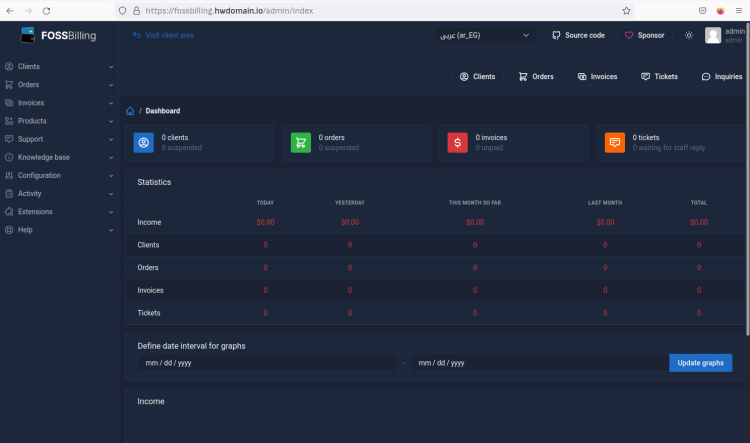Click the red invoices dollar icon
This screenshot has width=750, height=443.
coord(457,143)
